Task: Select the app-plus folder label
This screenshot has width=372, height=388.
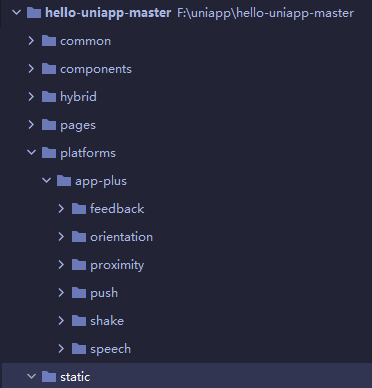Action: [x=101, y=182]
